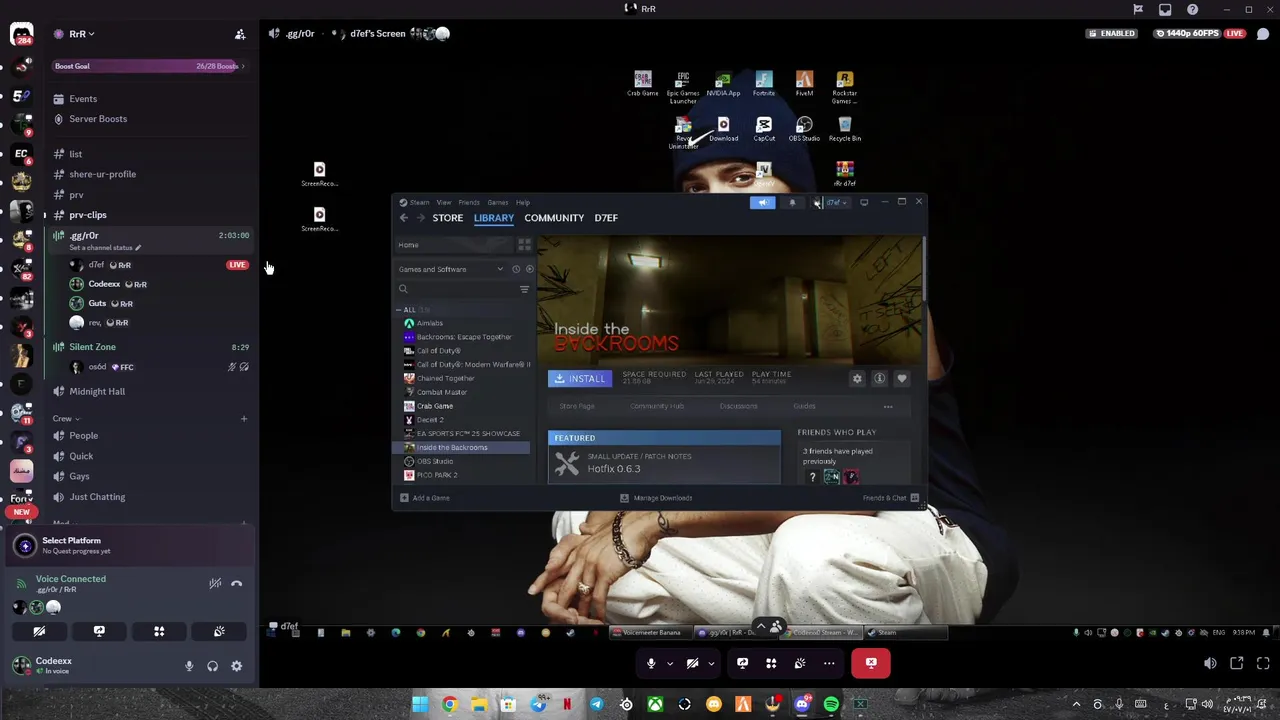Image resolution: width=1280 pixels, height=720 pixels.
Task: Open the Boost Goal progress bar
Action: pos(150,66)
